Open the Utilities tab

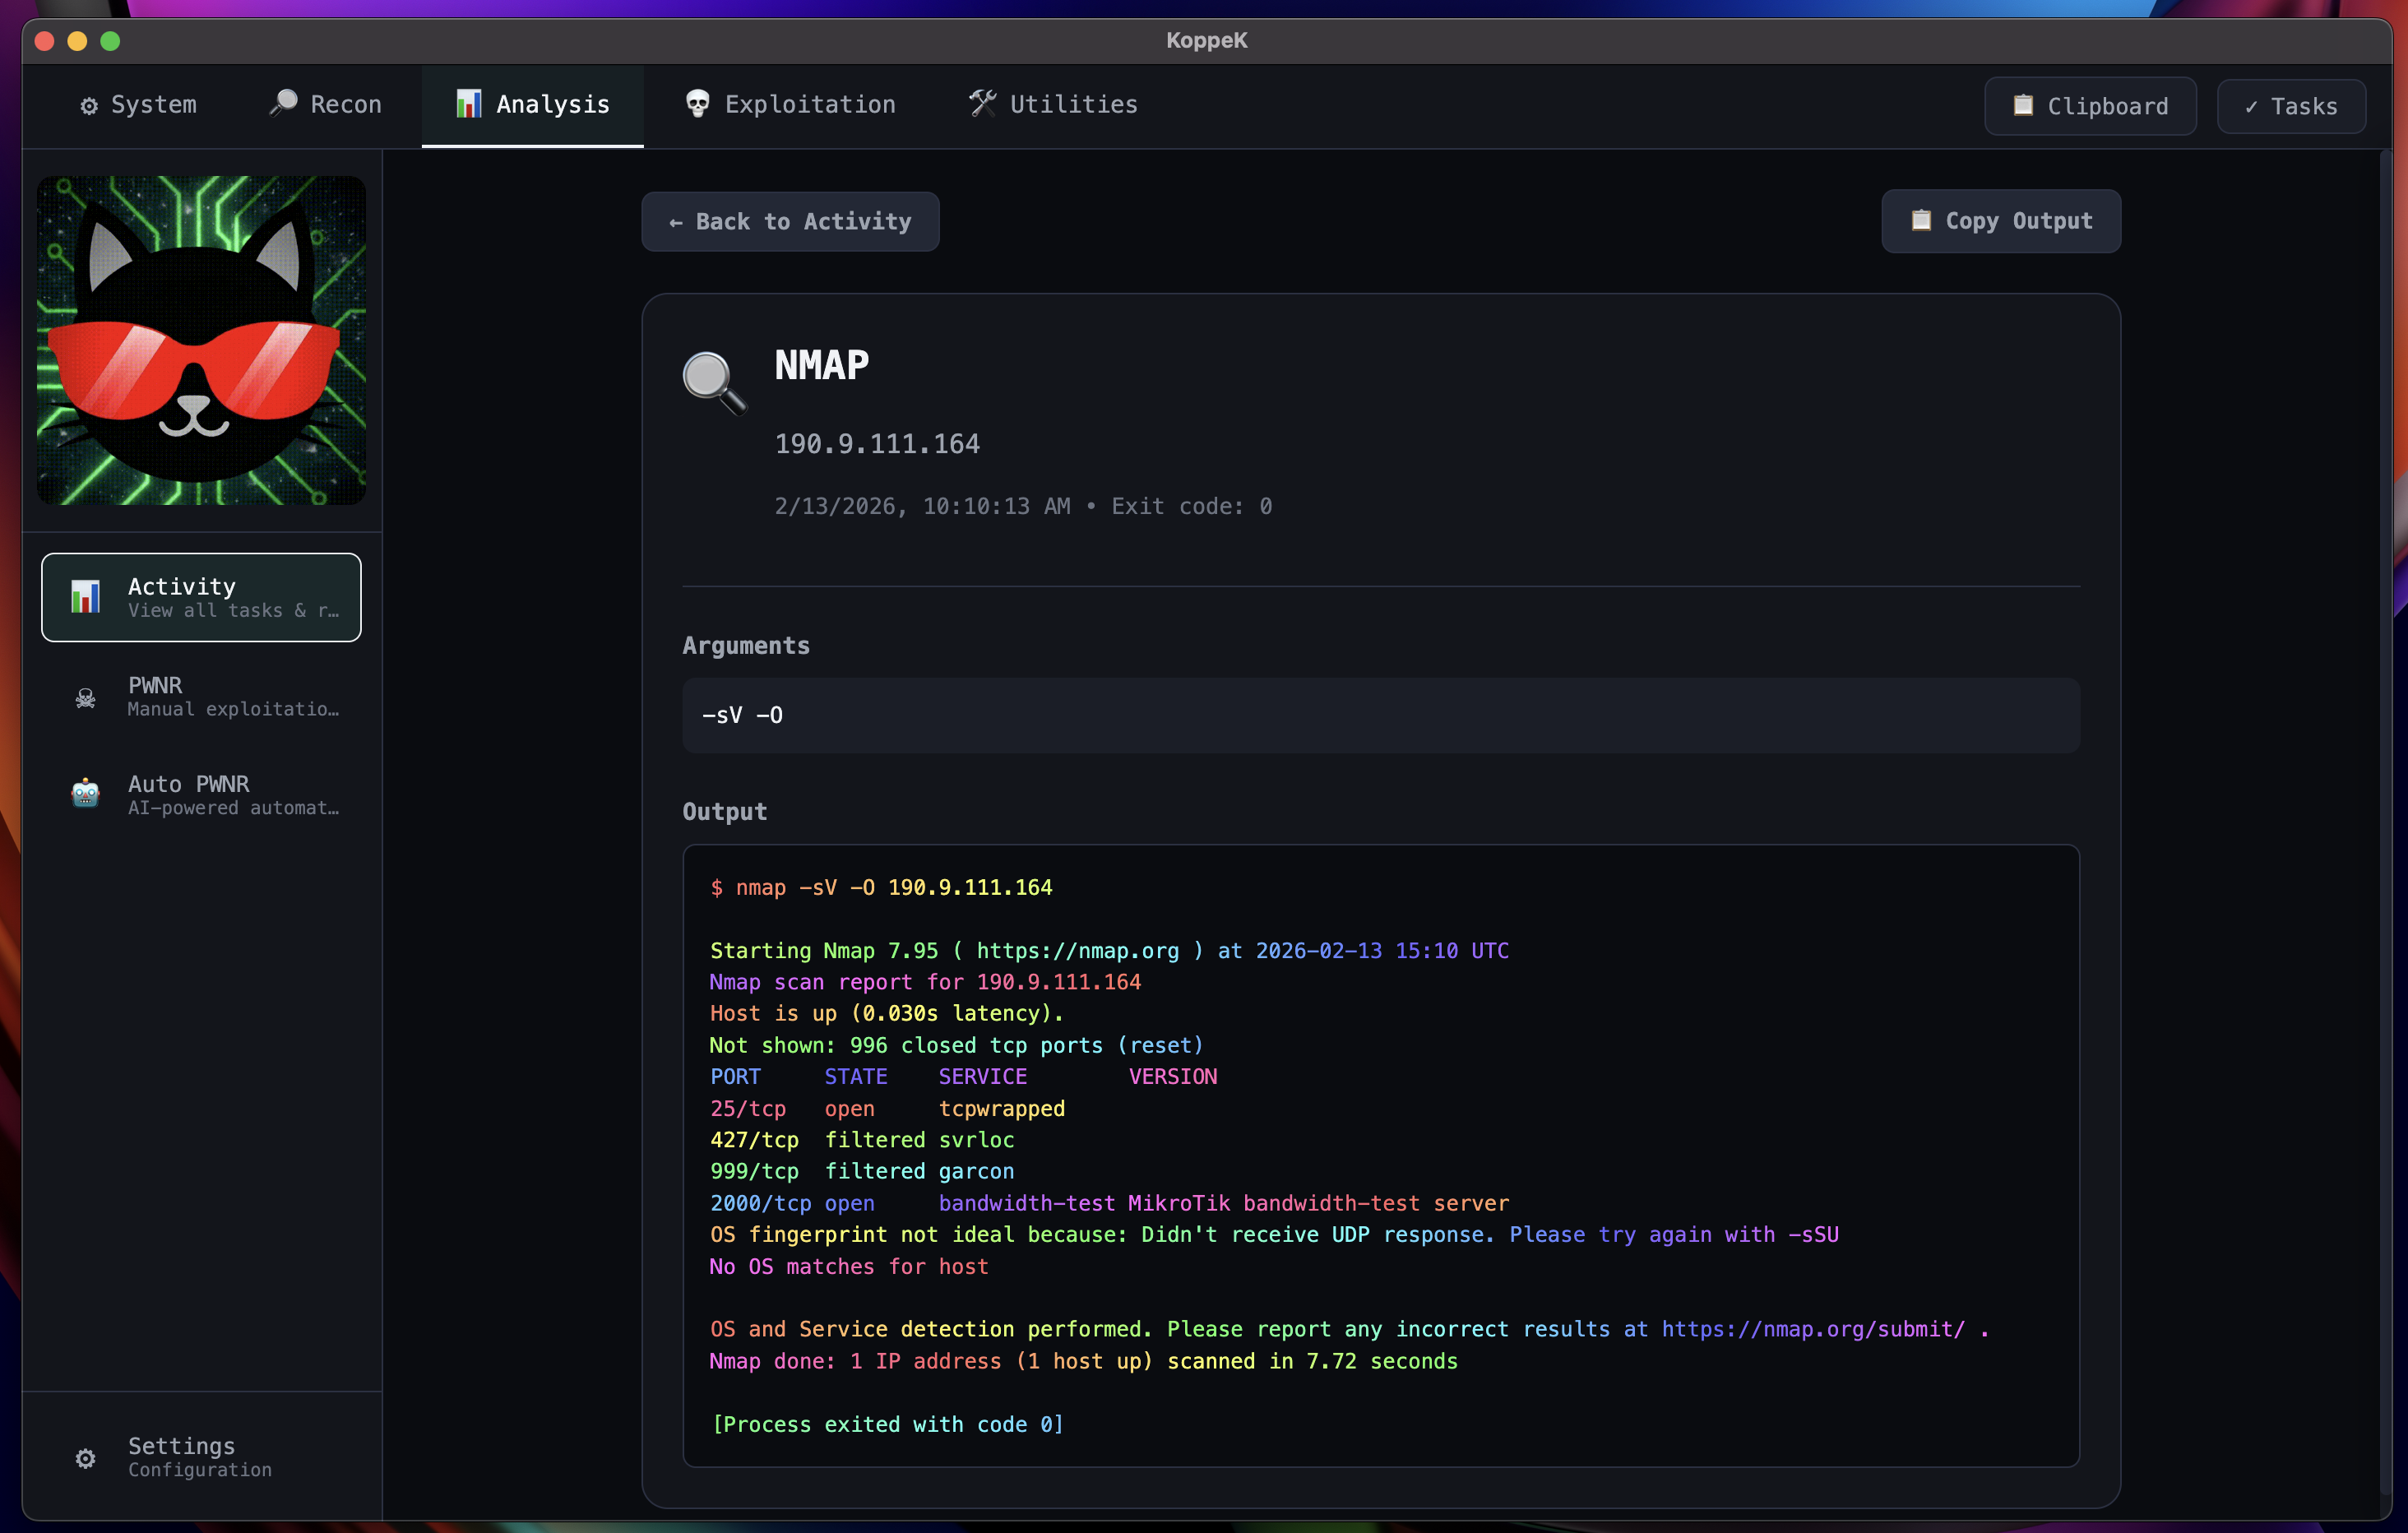(1053, 105)
